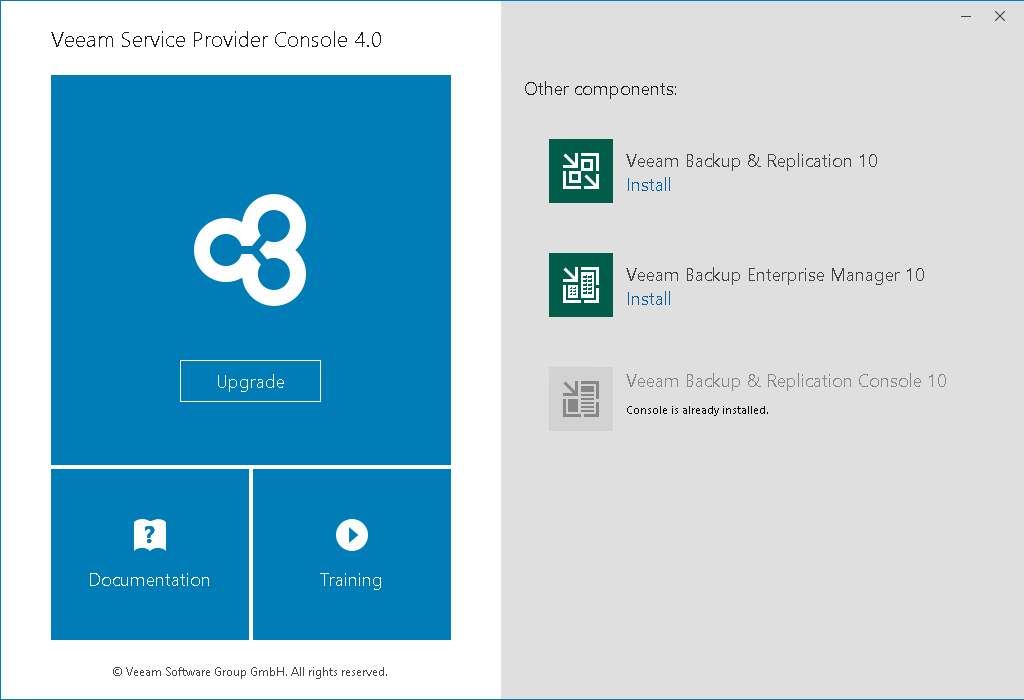1024x700 pixels.
Task: Click the Veeam Backup Enterprise Manager 10 icon
Action: [581, 285]
